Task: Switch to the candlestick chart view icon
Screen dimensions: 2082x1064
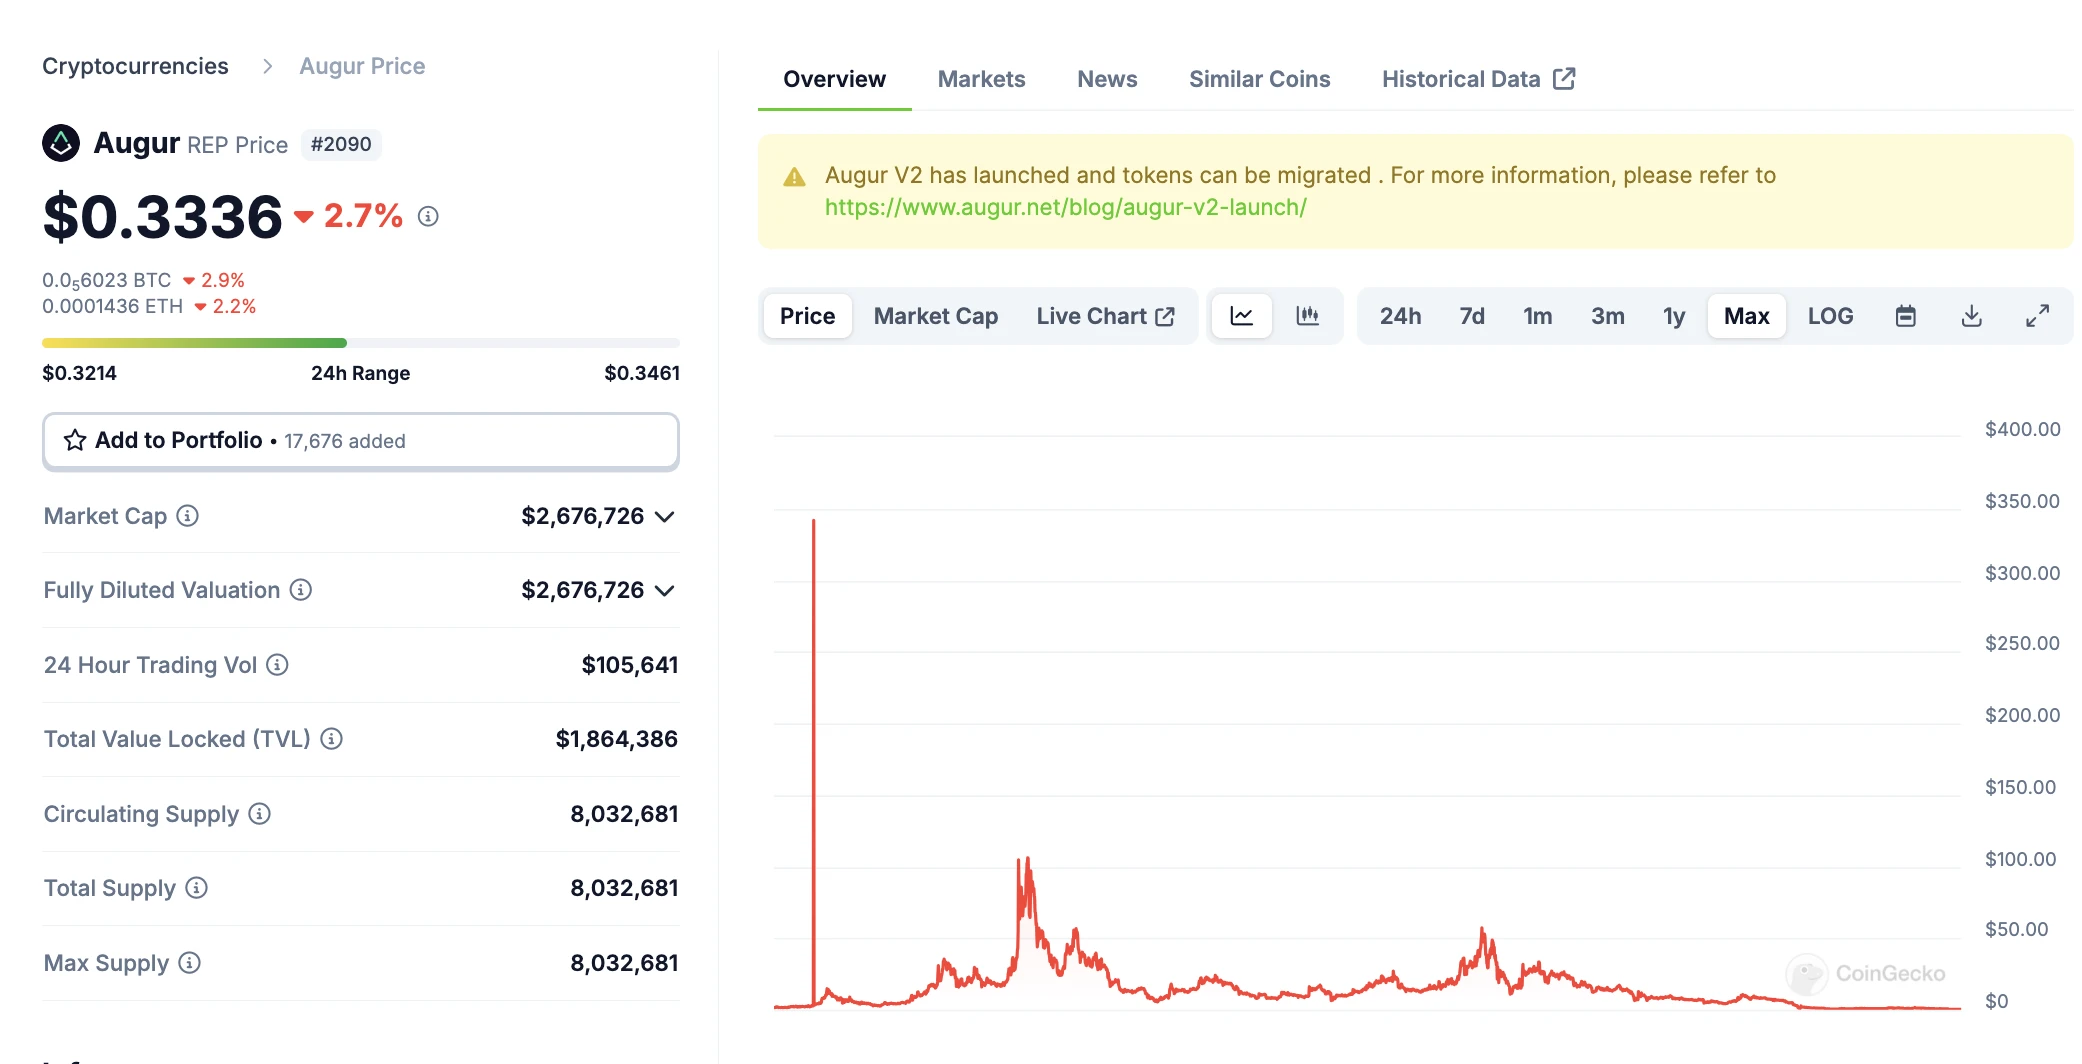Action: [1307, 316]
